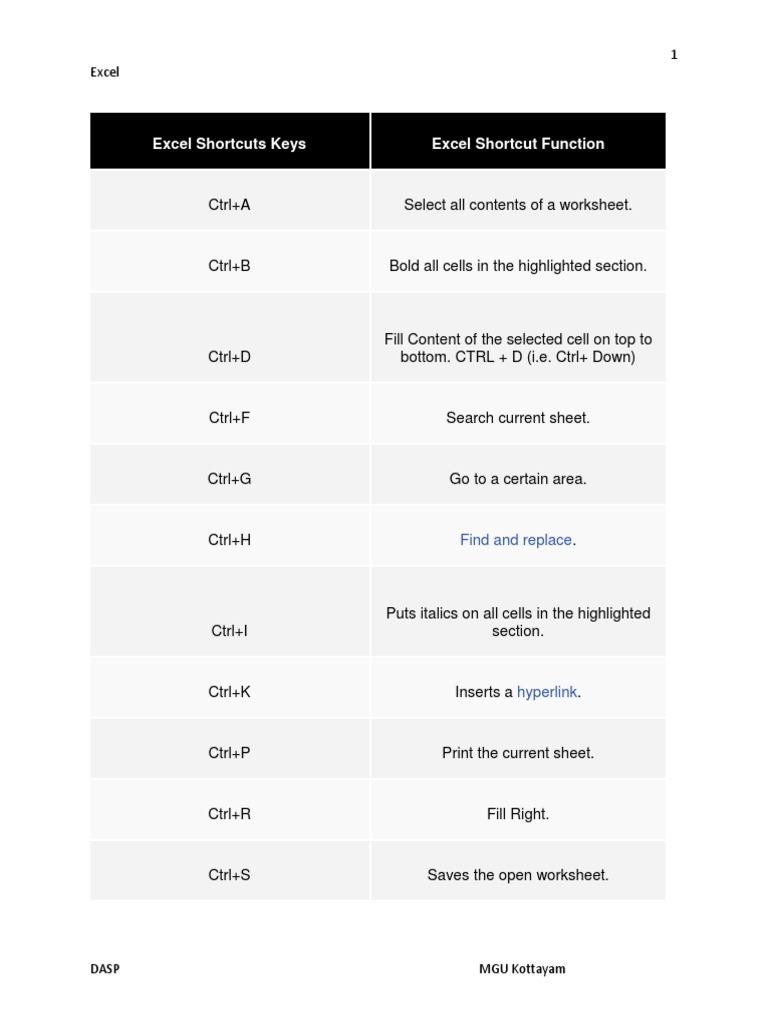
Task: Click the 'Excel Shortcuts Keys' column header
Action: click(x=229, y=144)
